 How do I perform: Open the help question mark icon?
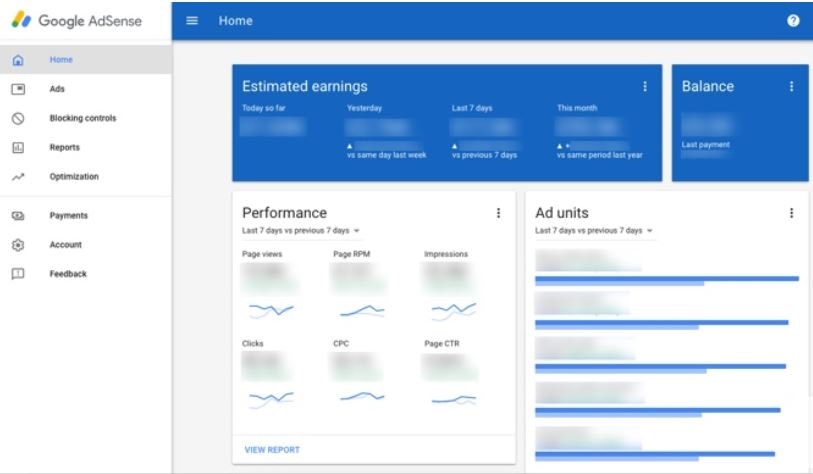click(x=793, y=21)
